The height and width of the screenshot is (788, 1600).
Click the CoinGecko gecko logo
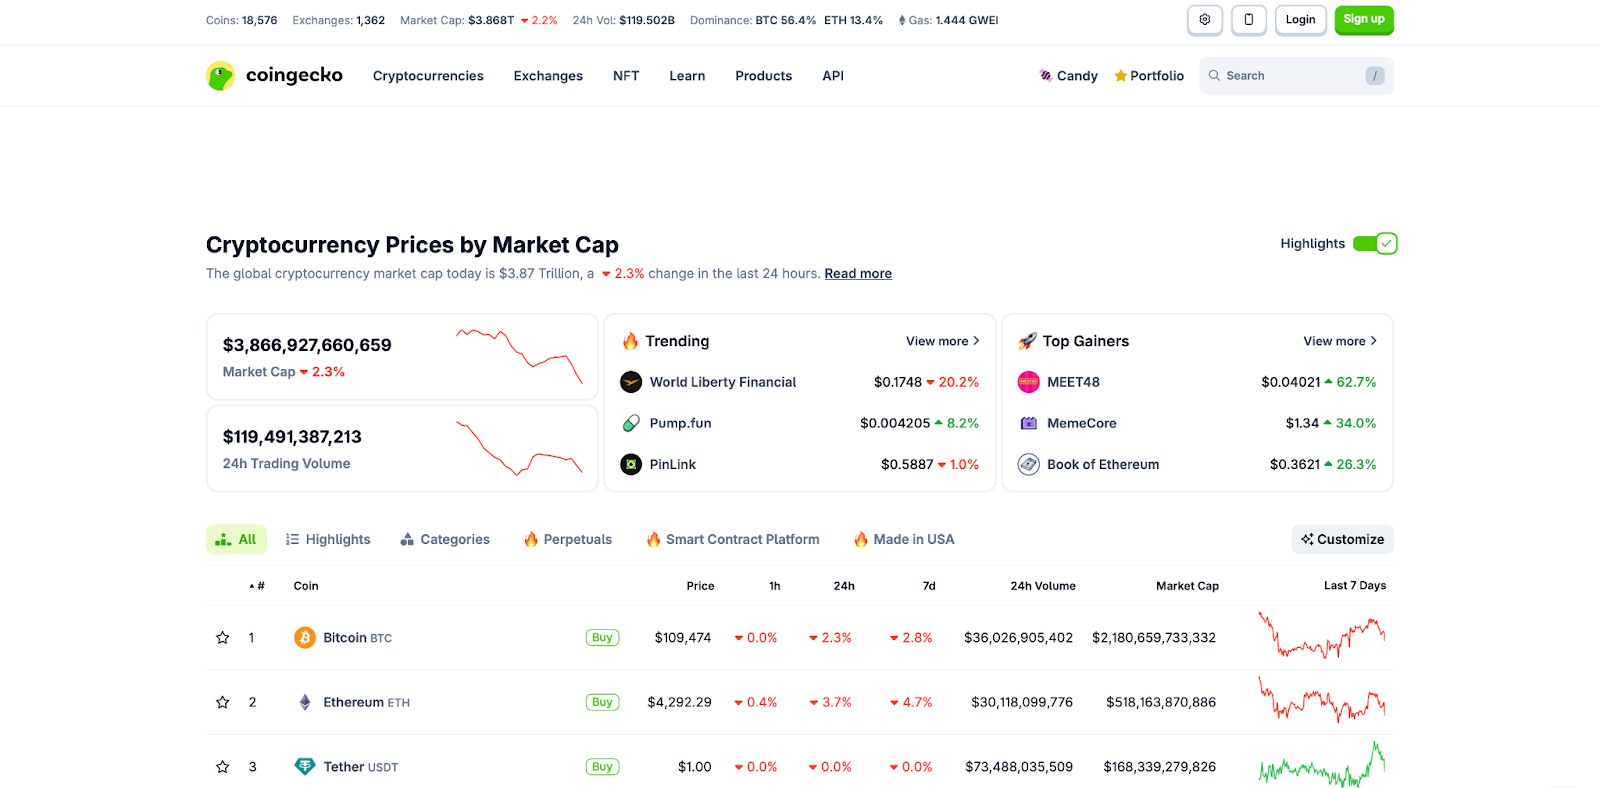(x=220, y=76)
